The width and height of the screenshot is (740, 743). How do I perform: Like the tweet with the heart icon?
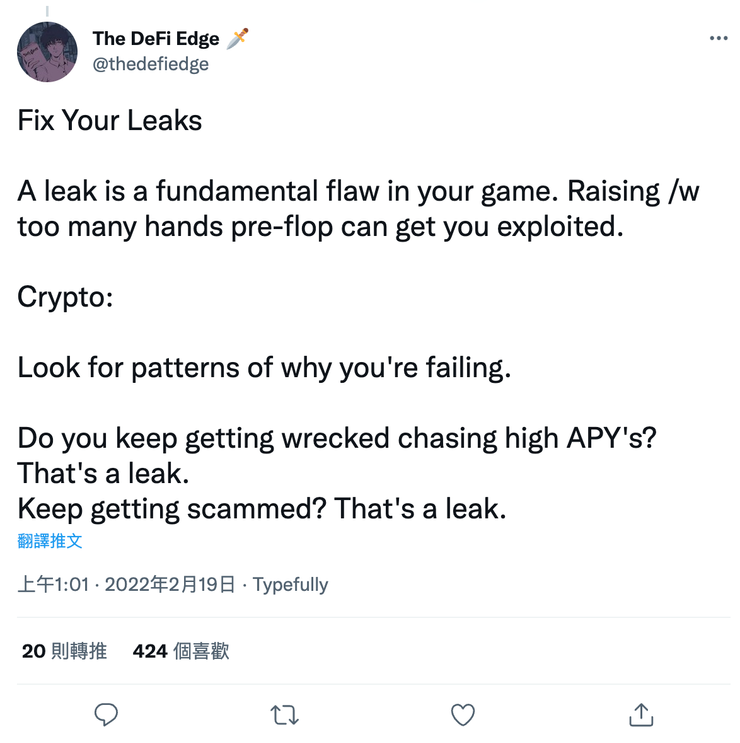click(462, 714)
